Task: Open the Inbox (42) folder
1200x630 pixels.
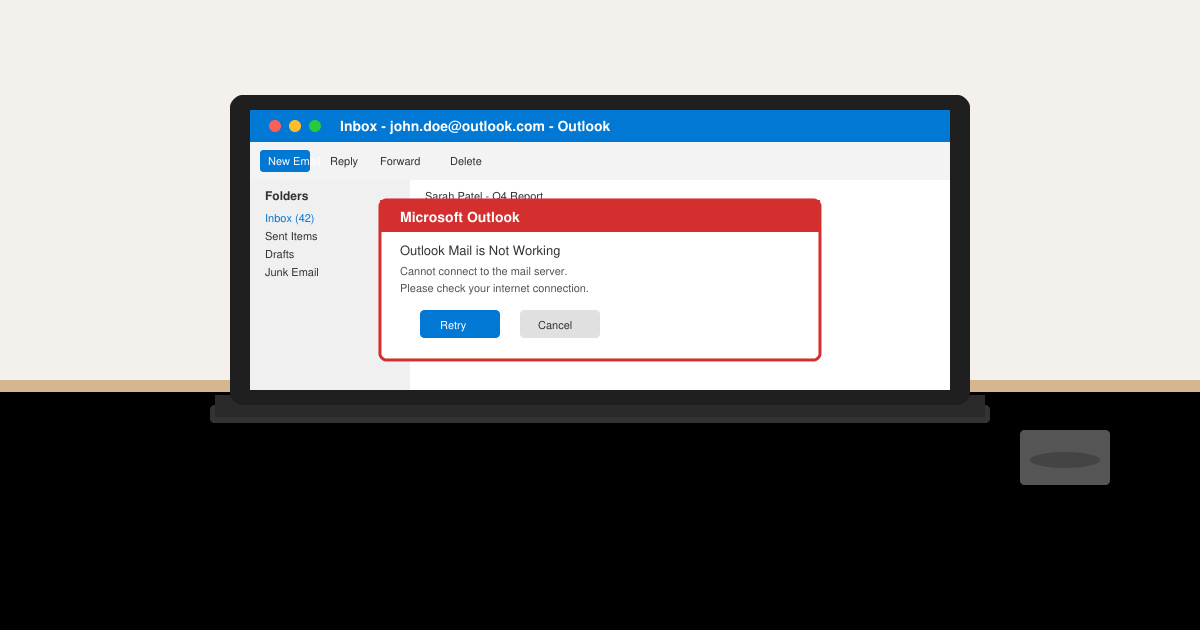Action: coord(289,218)
